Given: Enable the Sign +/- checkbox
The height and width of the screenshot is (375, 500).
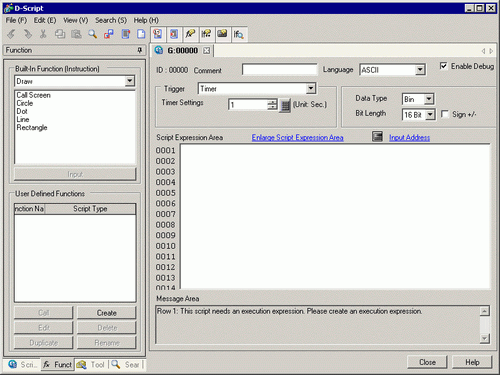Looking at the screenshot, I should click(x=445, y=114).
